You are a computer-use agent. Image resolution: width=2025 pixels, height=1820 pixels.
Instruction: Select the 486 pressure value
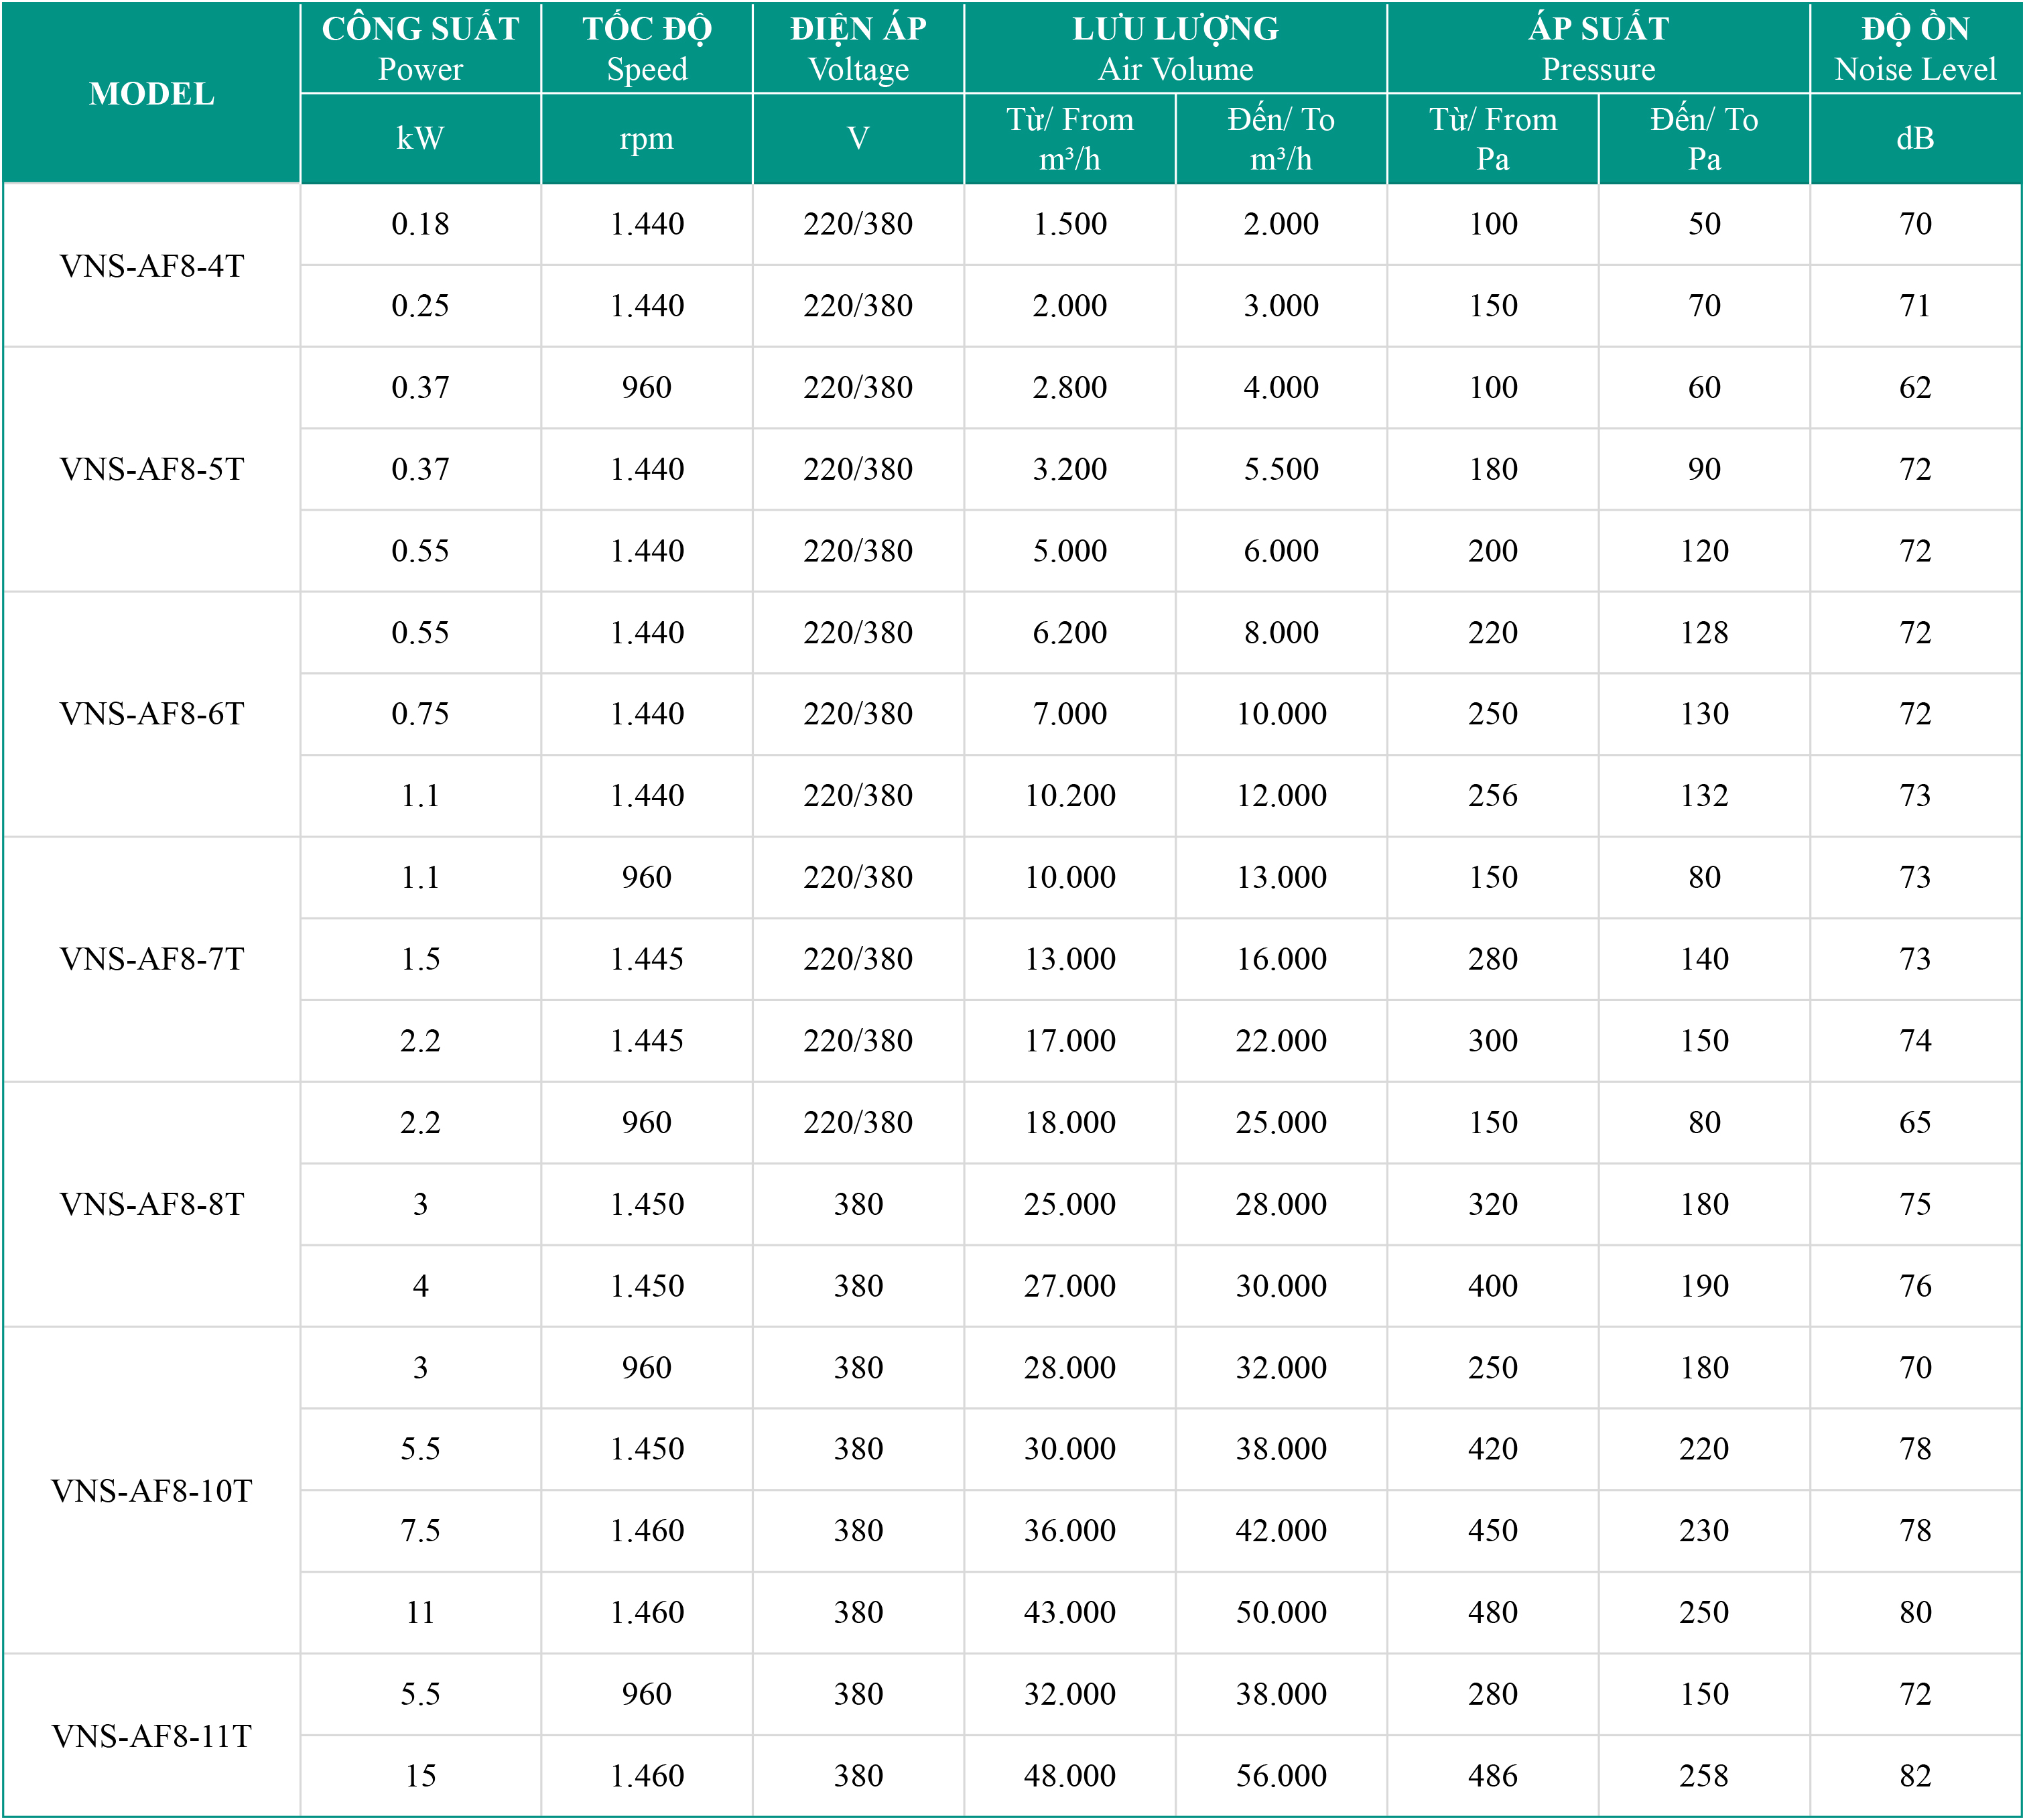[x=1493, y=1776]
